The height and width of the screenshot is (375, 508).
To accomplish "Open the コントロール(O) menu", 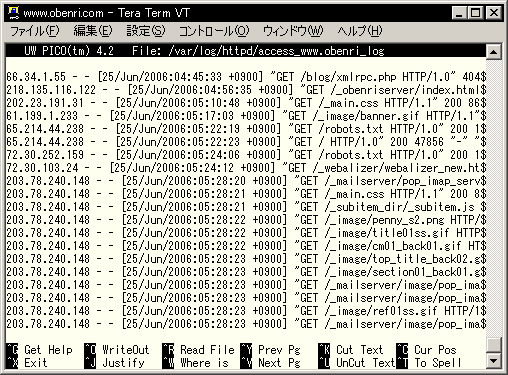I will [x=214, y=31].
